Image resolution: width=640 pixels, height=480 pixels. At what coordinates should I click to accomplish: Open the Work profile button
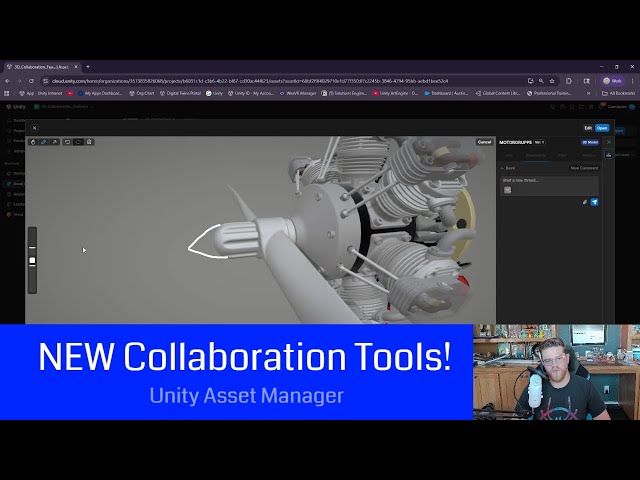tap(613, 81)
